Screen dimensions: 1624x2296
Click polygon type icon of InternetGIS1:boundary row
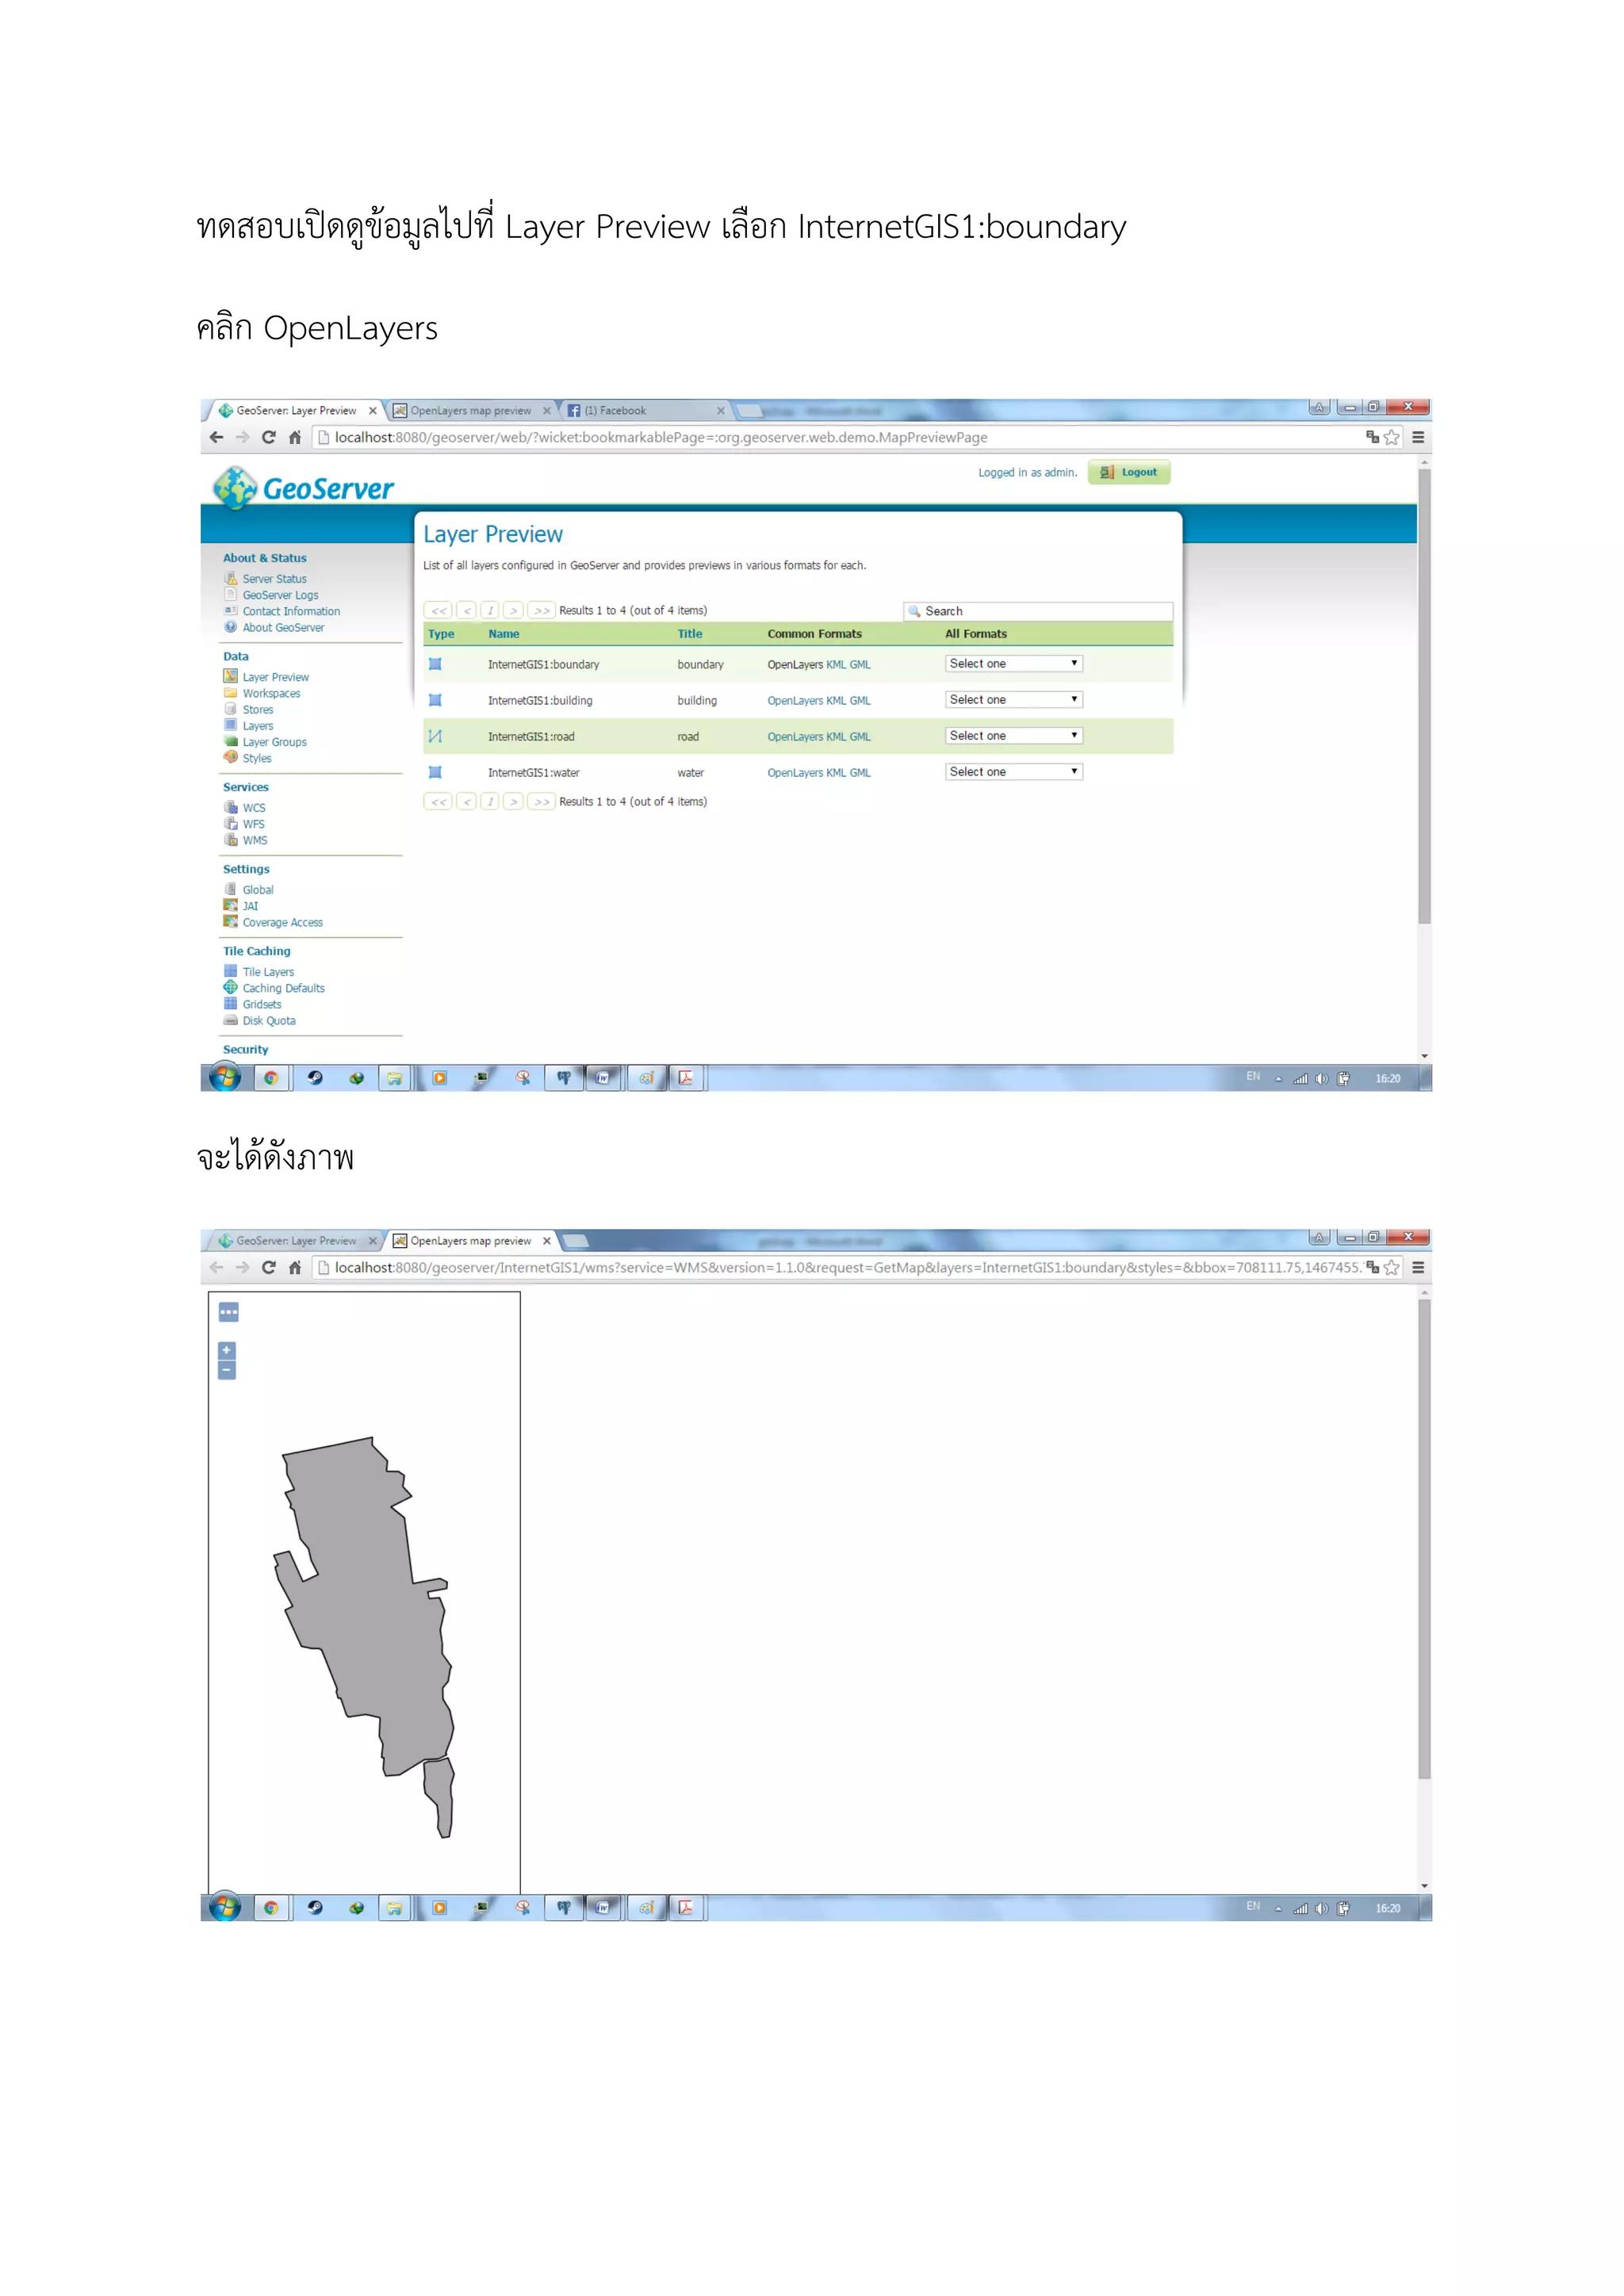click(x=435, y=664)
